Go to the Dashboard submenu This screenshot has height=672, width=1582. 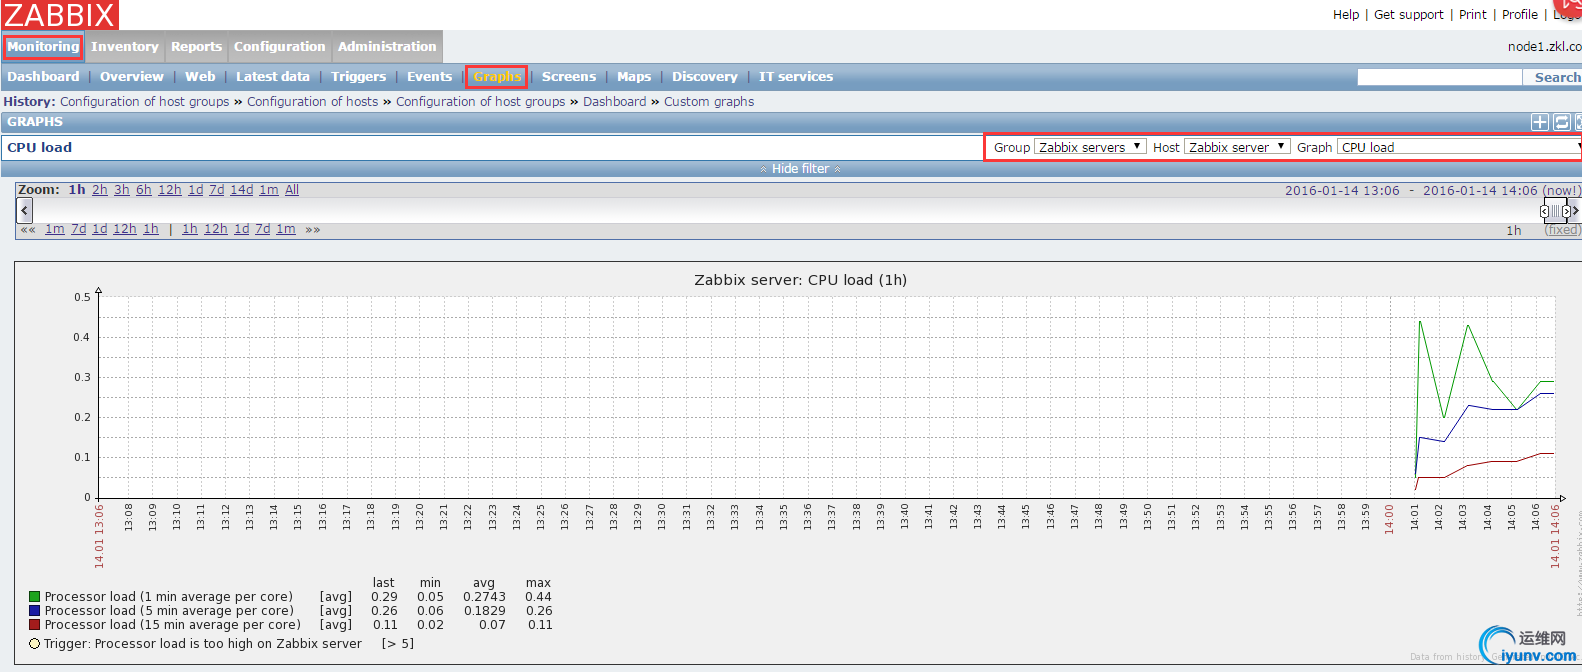click(43, 77)
